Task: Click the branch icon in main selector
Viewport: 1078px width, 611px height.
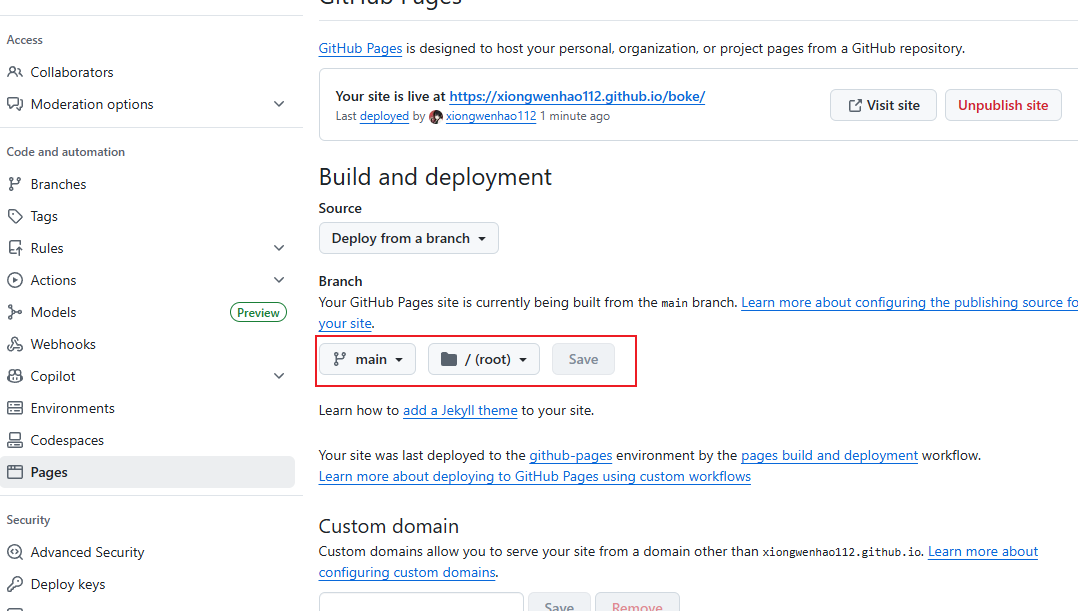Action: (340, 359)
